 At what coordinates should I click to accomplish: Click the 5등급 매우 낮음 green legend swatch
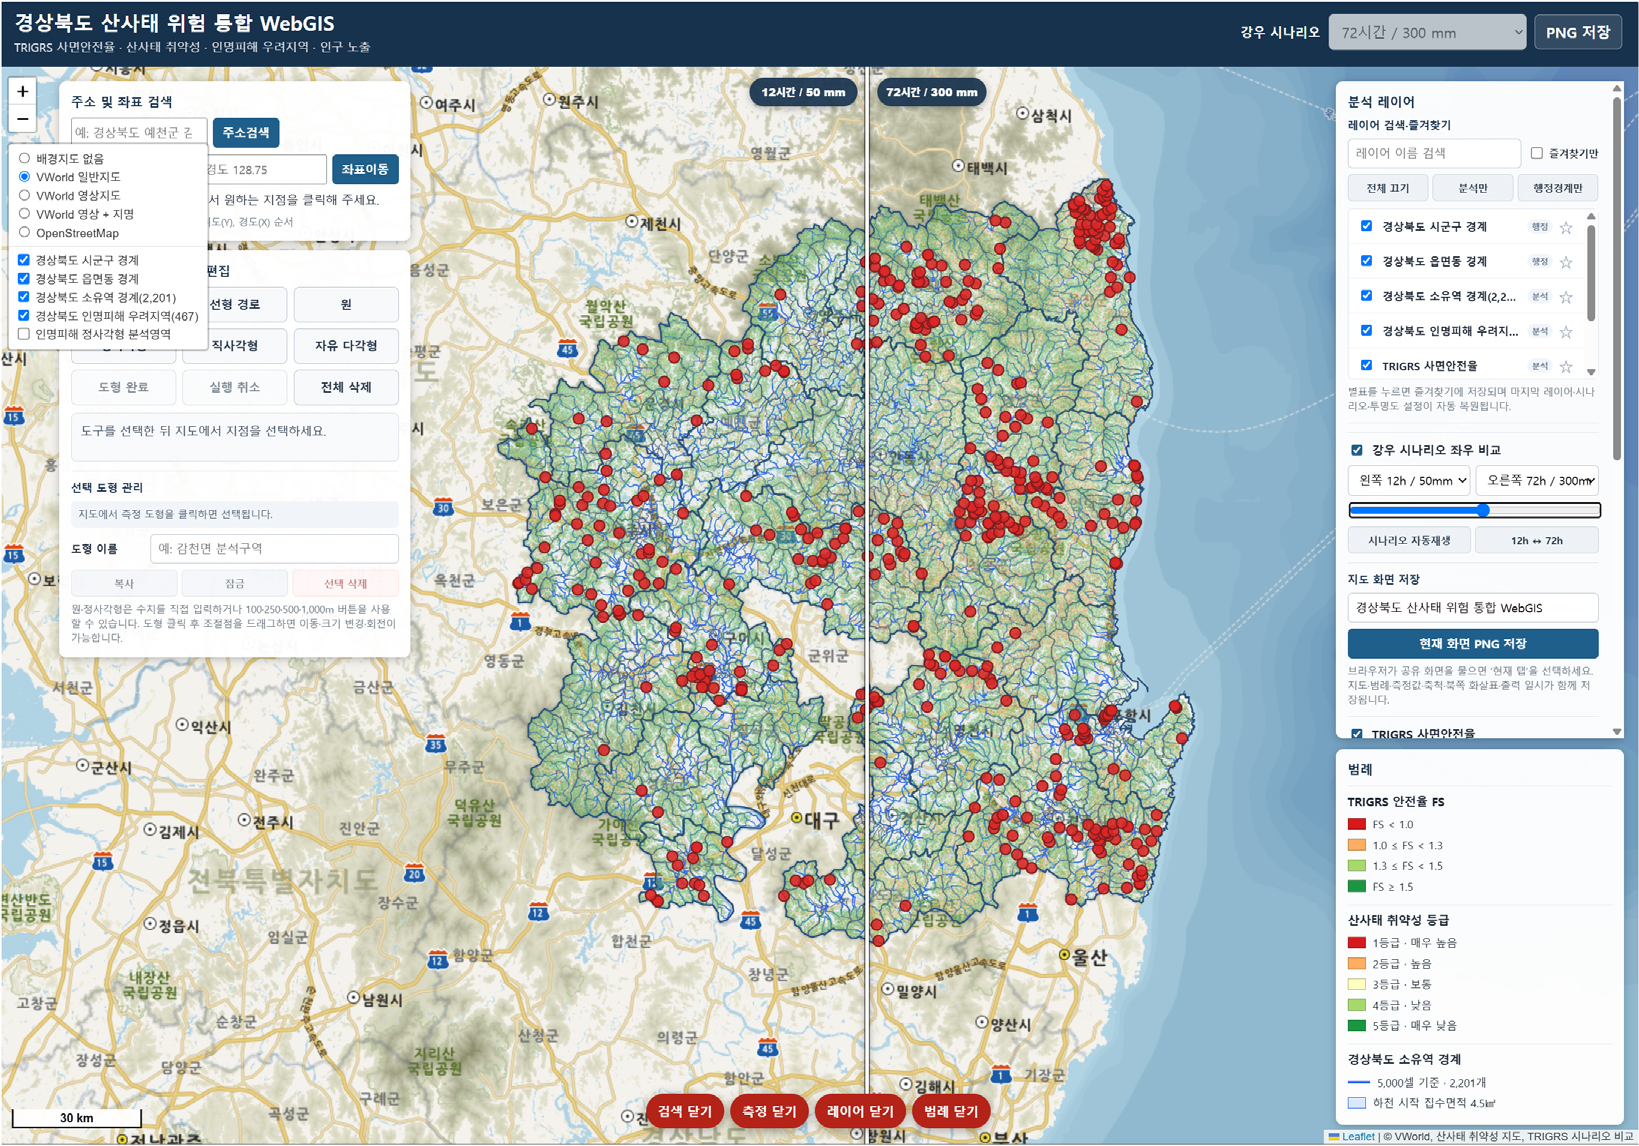tap(1356, 1026)
